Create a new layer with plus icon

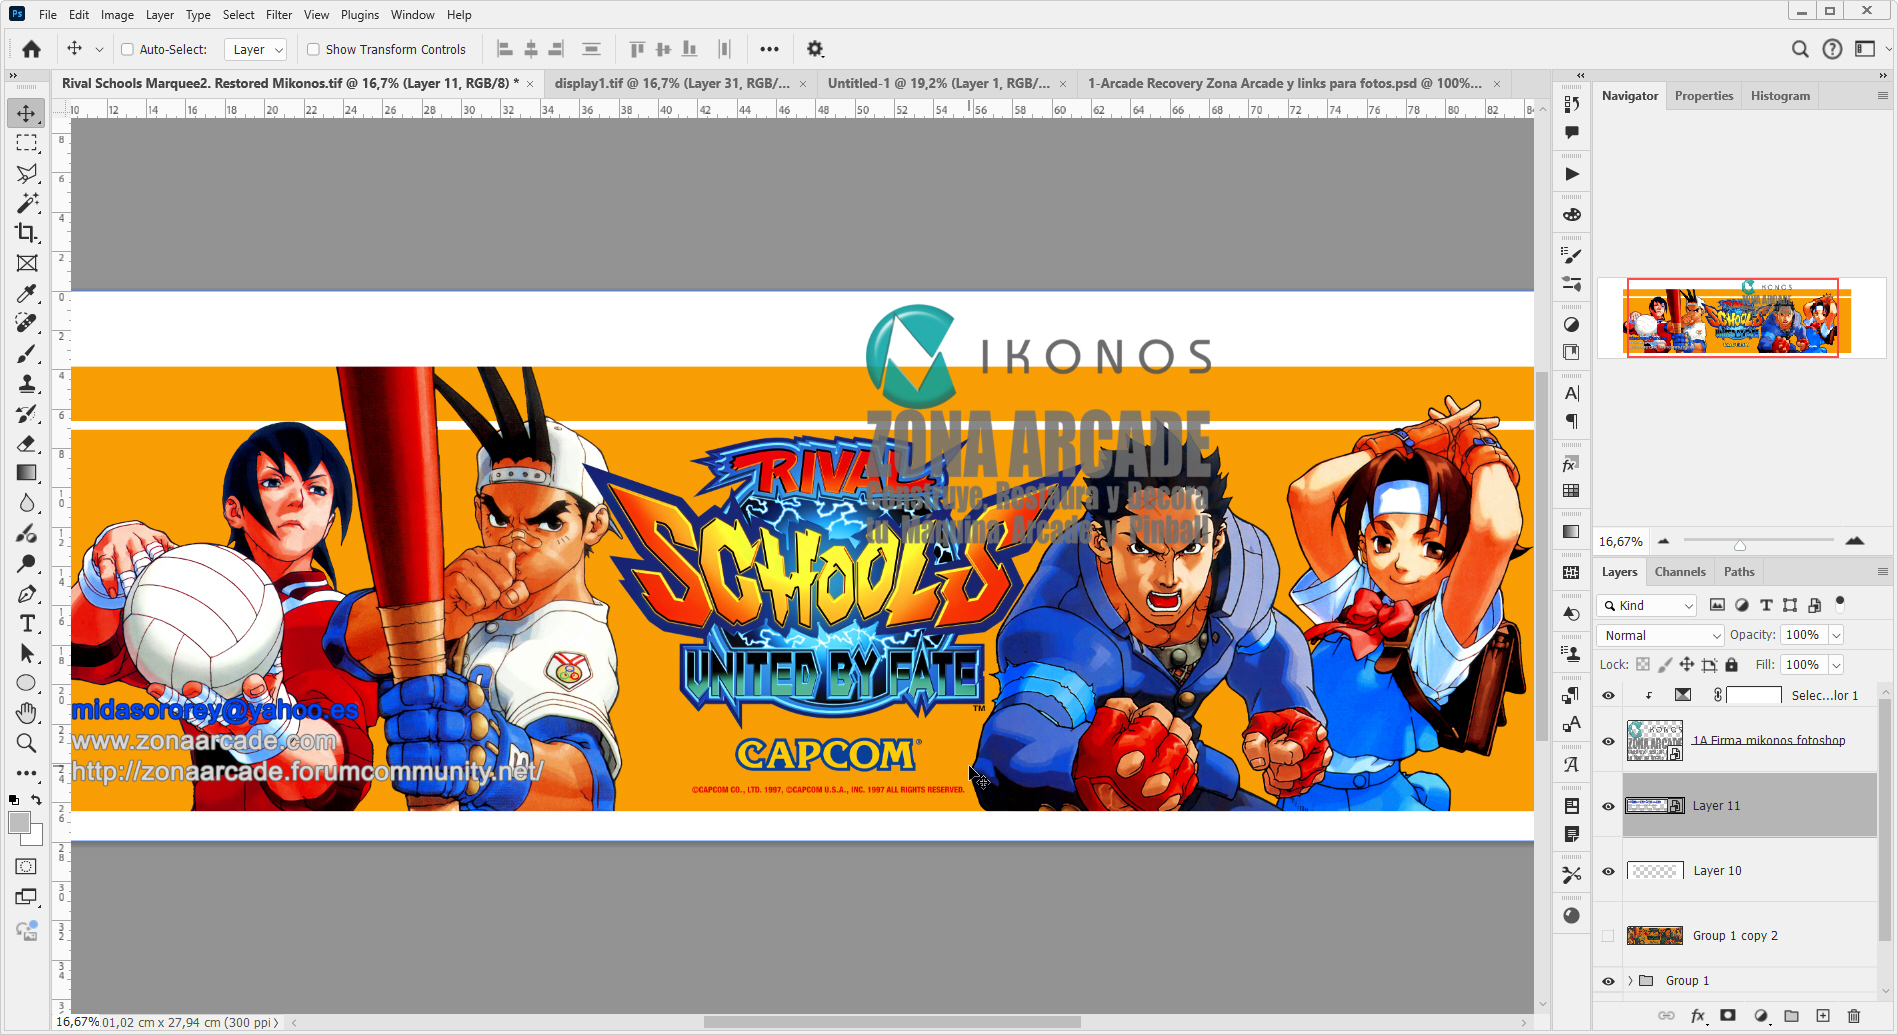[1823, 1015]
